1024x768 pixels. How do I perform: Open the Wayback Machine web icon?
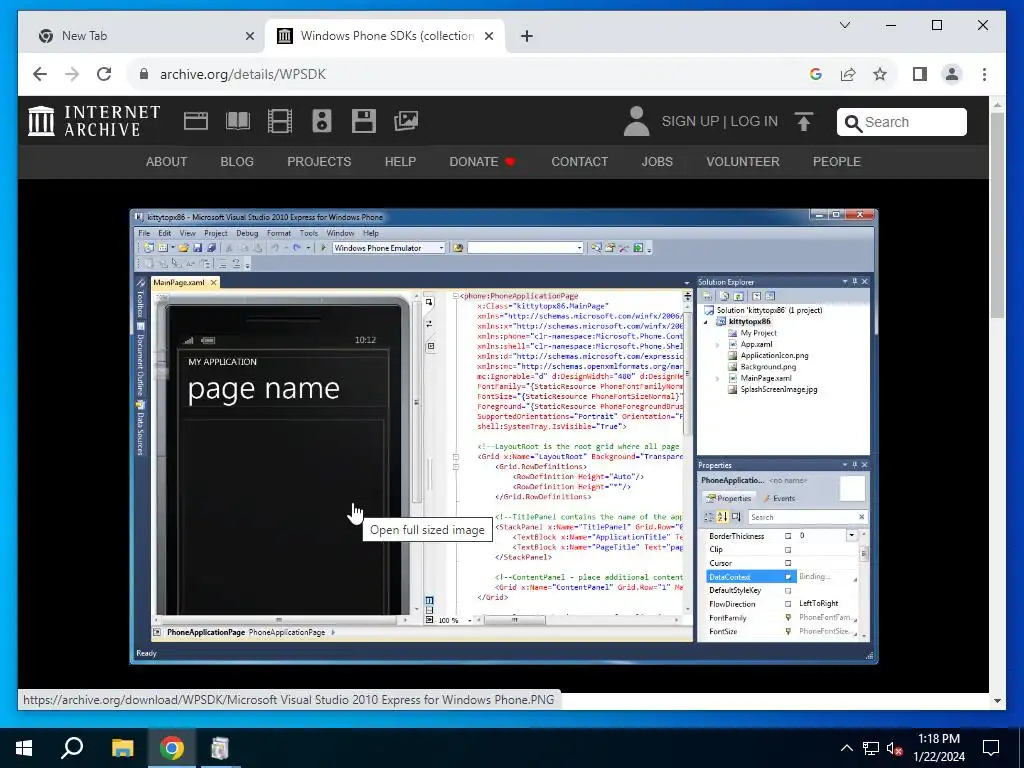pos(195,121)
